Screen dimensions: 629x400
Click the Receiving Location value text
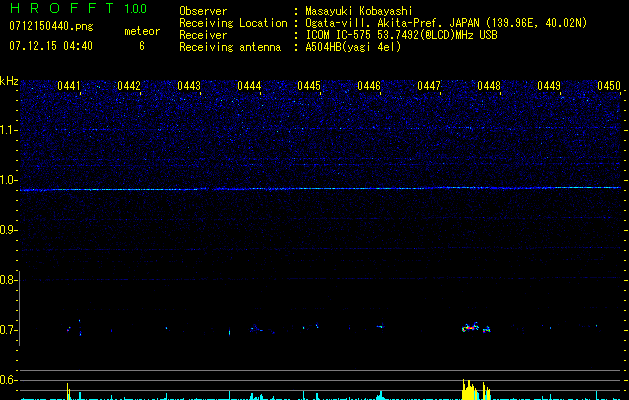(x=446, y=23)
